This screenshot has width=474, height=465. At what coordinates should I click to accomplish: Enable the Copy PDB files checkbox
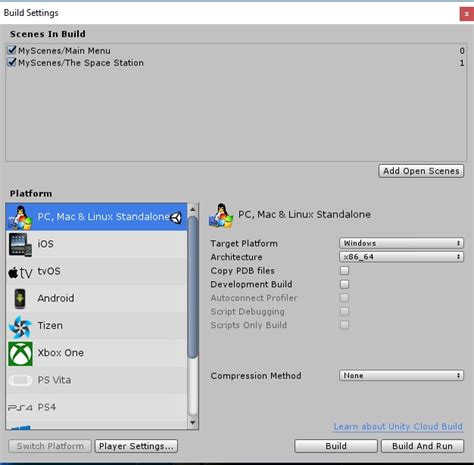(344, 270)
